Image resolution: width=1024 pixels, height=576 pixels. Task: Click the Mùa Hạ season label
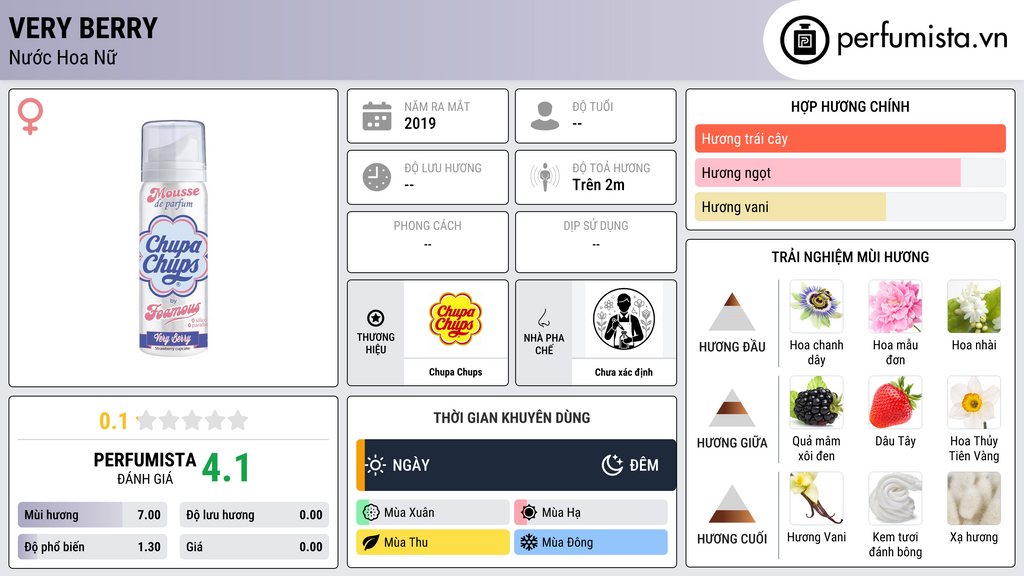coord(561,513)
